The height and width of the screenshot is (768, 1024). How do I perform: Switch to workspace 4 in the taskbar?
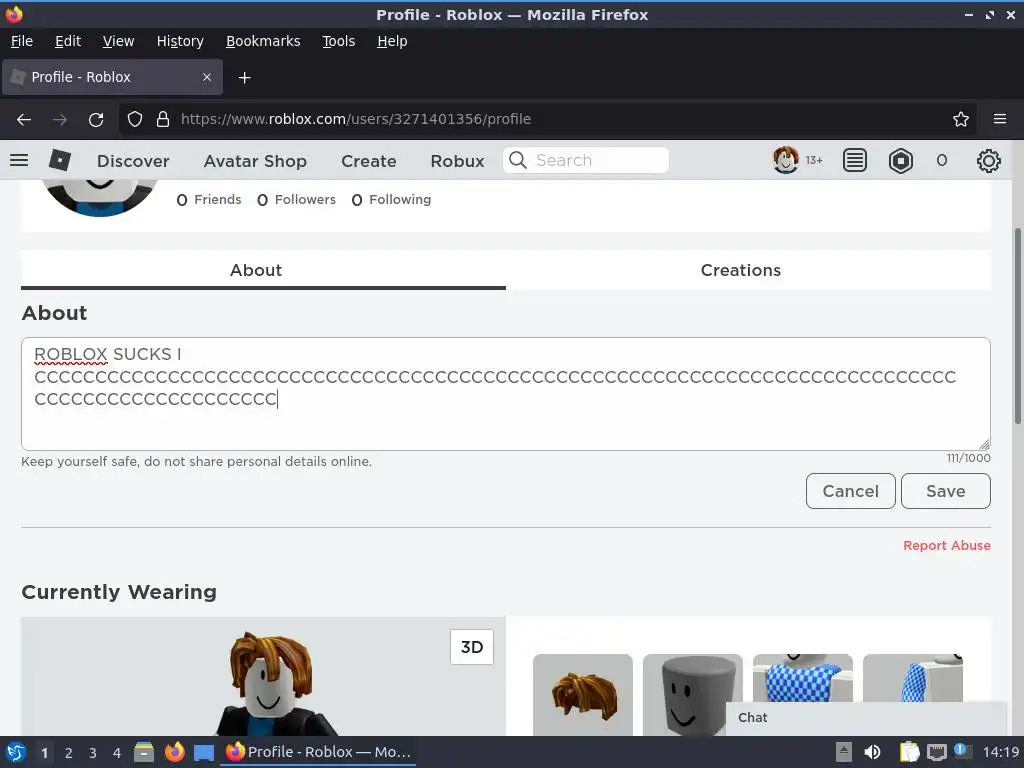117,753
